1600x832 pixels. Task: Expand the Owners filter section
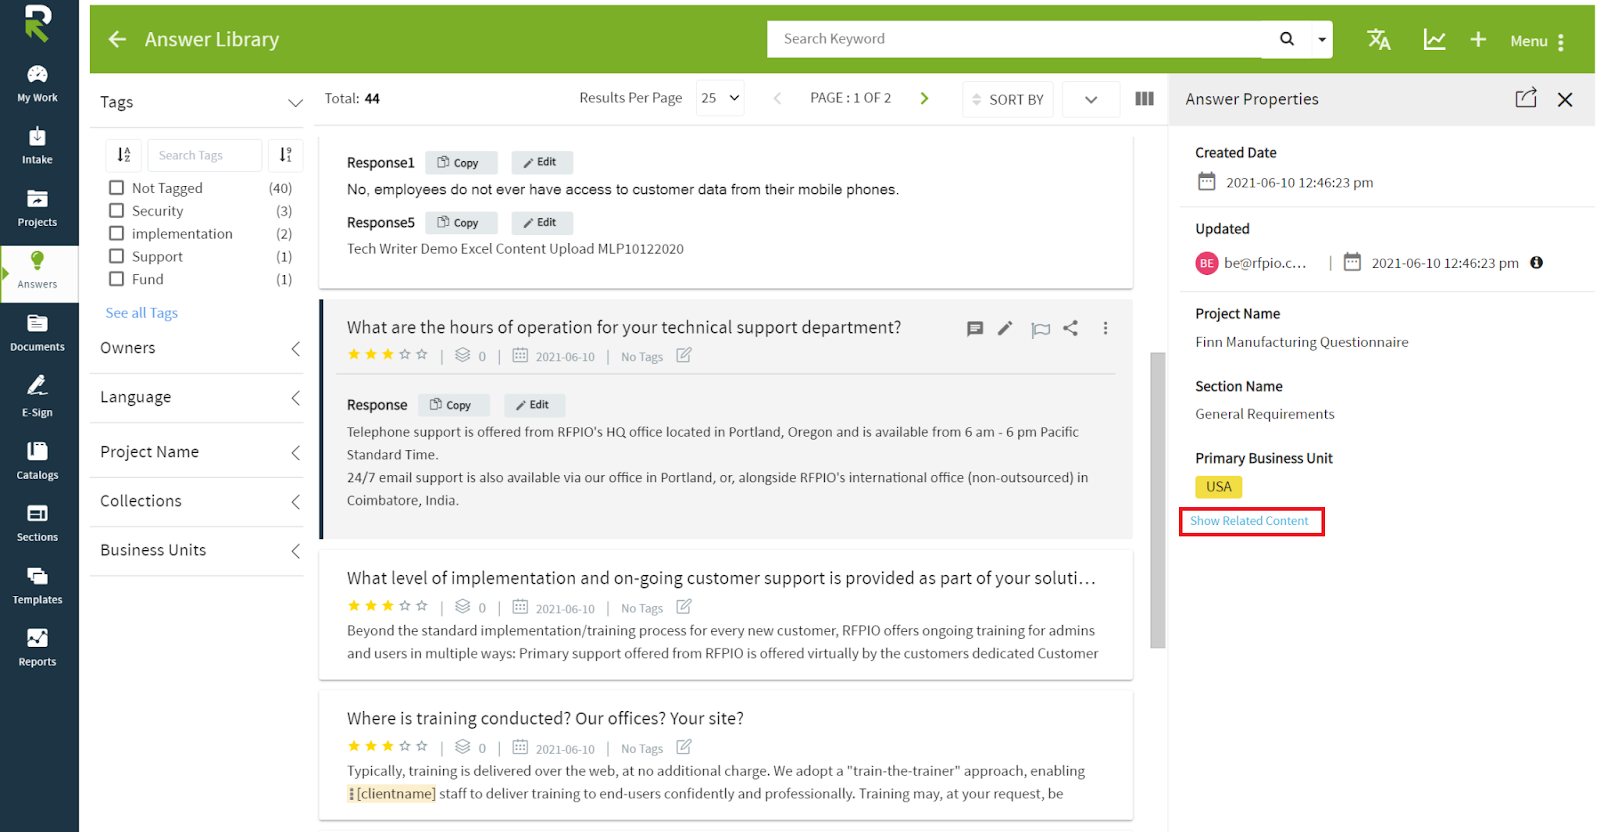197,348
